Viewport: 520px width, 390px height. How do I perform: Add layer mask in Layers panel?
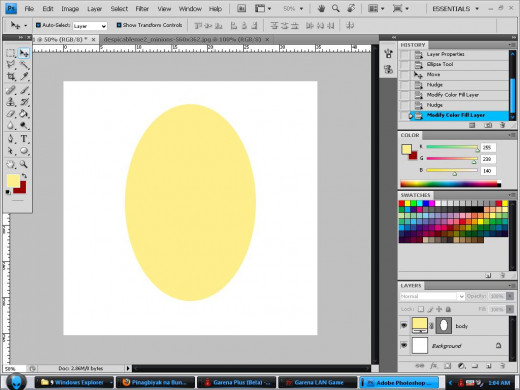[448, 366]
